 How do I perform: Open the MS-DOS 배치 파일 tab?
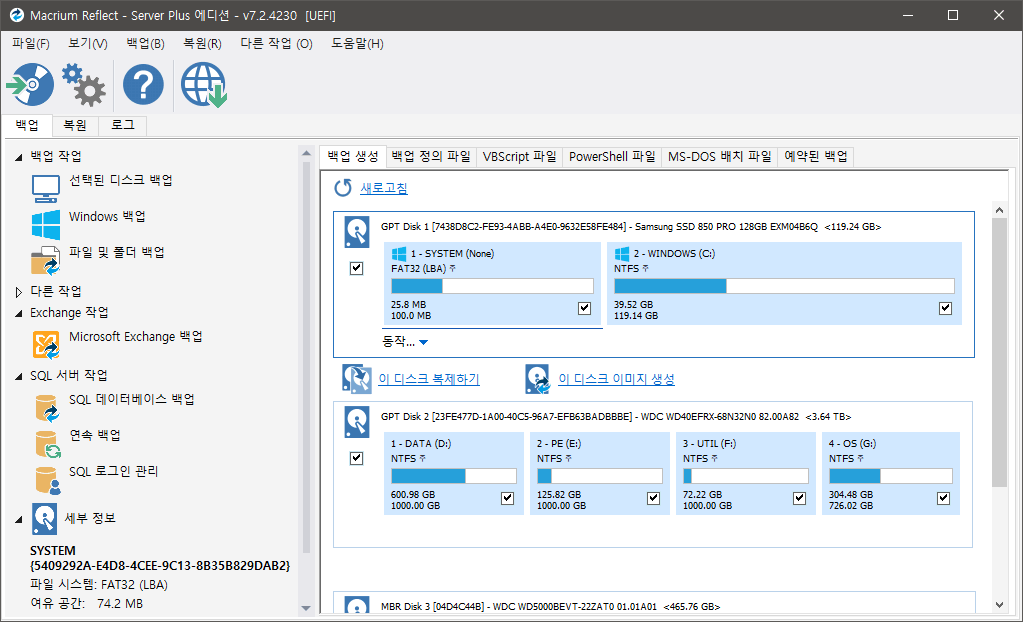[720, 157]
